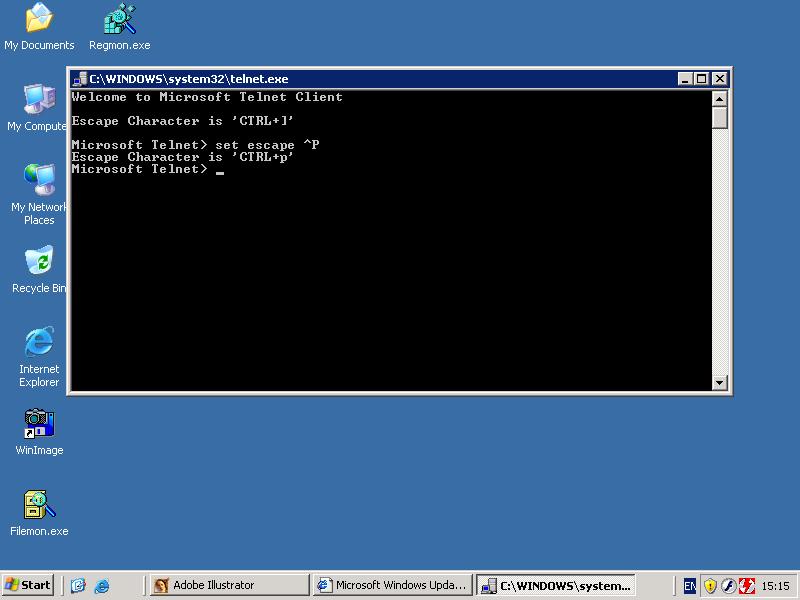This screenshot has width=800, height=600.
Task: Minimize the telnet.exe window
Action: tap(685, 79)
